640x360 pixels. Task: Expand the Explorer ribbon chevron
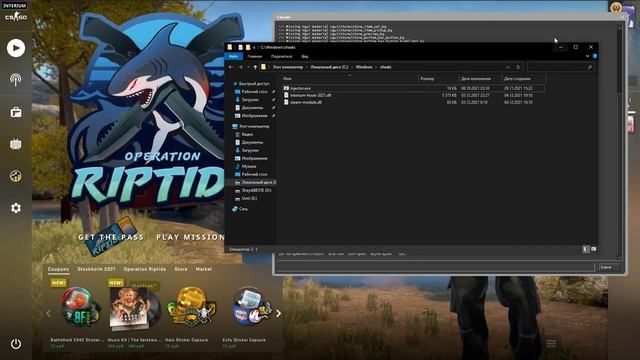click(x=587, y=56)
